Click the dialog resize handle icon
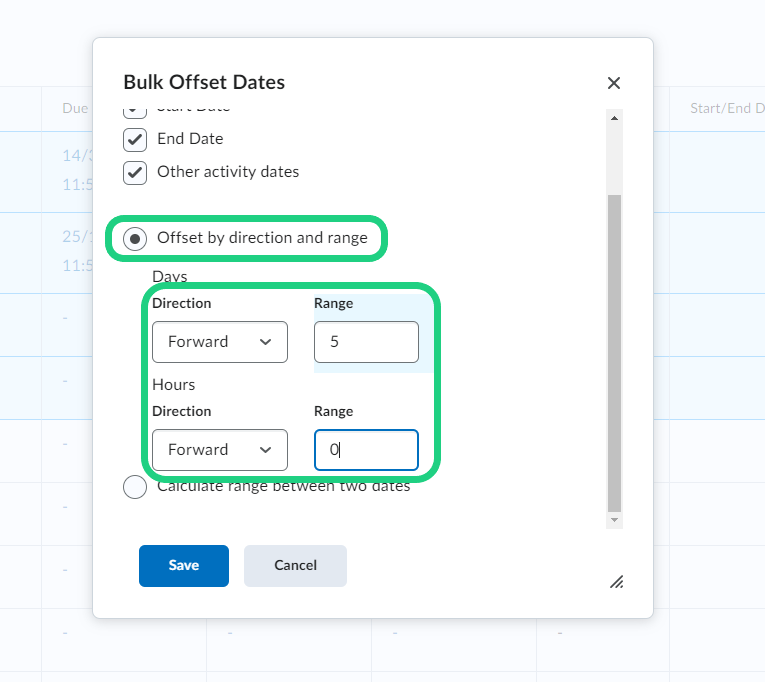Viewport: 765px width, 682px height. click(x=616, y=581)
